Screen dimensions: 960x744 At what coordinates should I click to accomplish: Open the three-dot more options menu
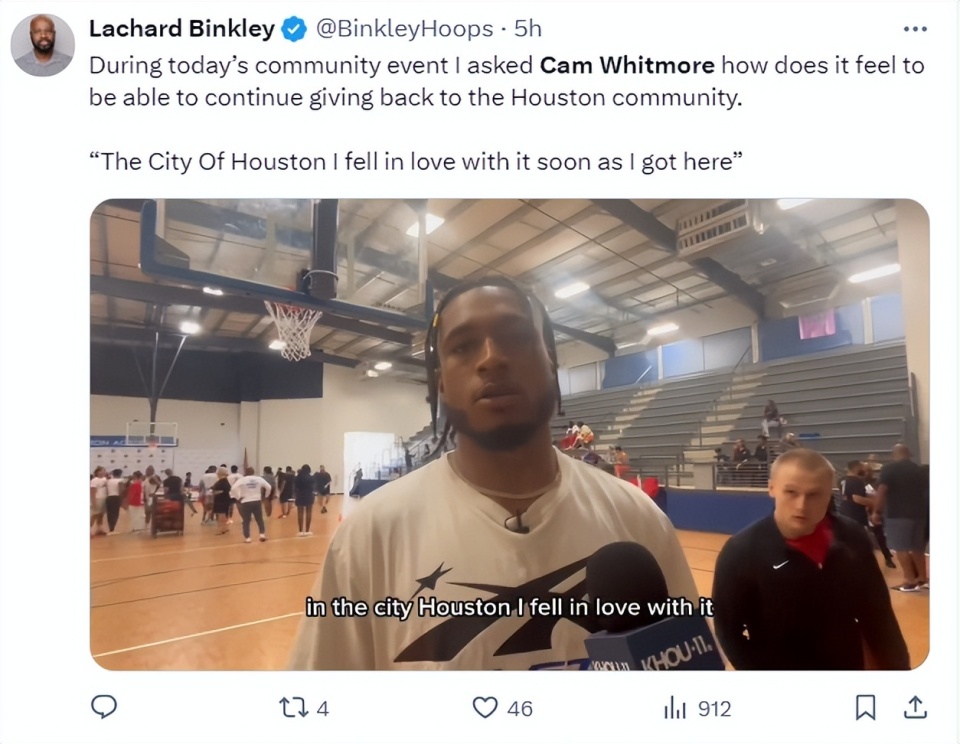point(915,29)
